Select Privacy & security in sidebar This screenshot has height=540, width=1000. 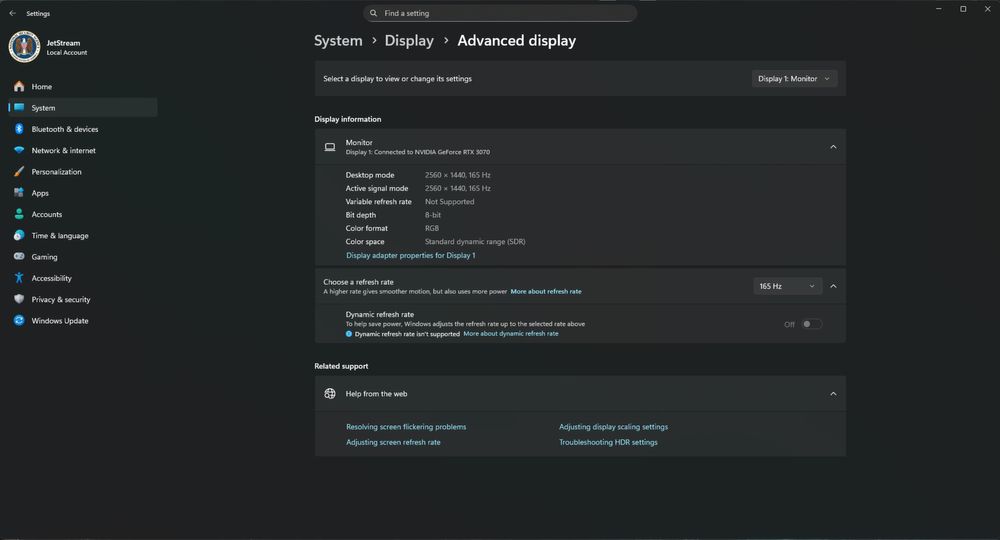(x=83, y=299)
